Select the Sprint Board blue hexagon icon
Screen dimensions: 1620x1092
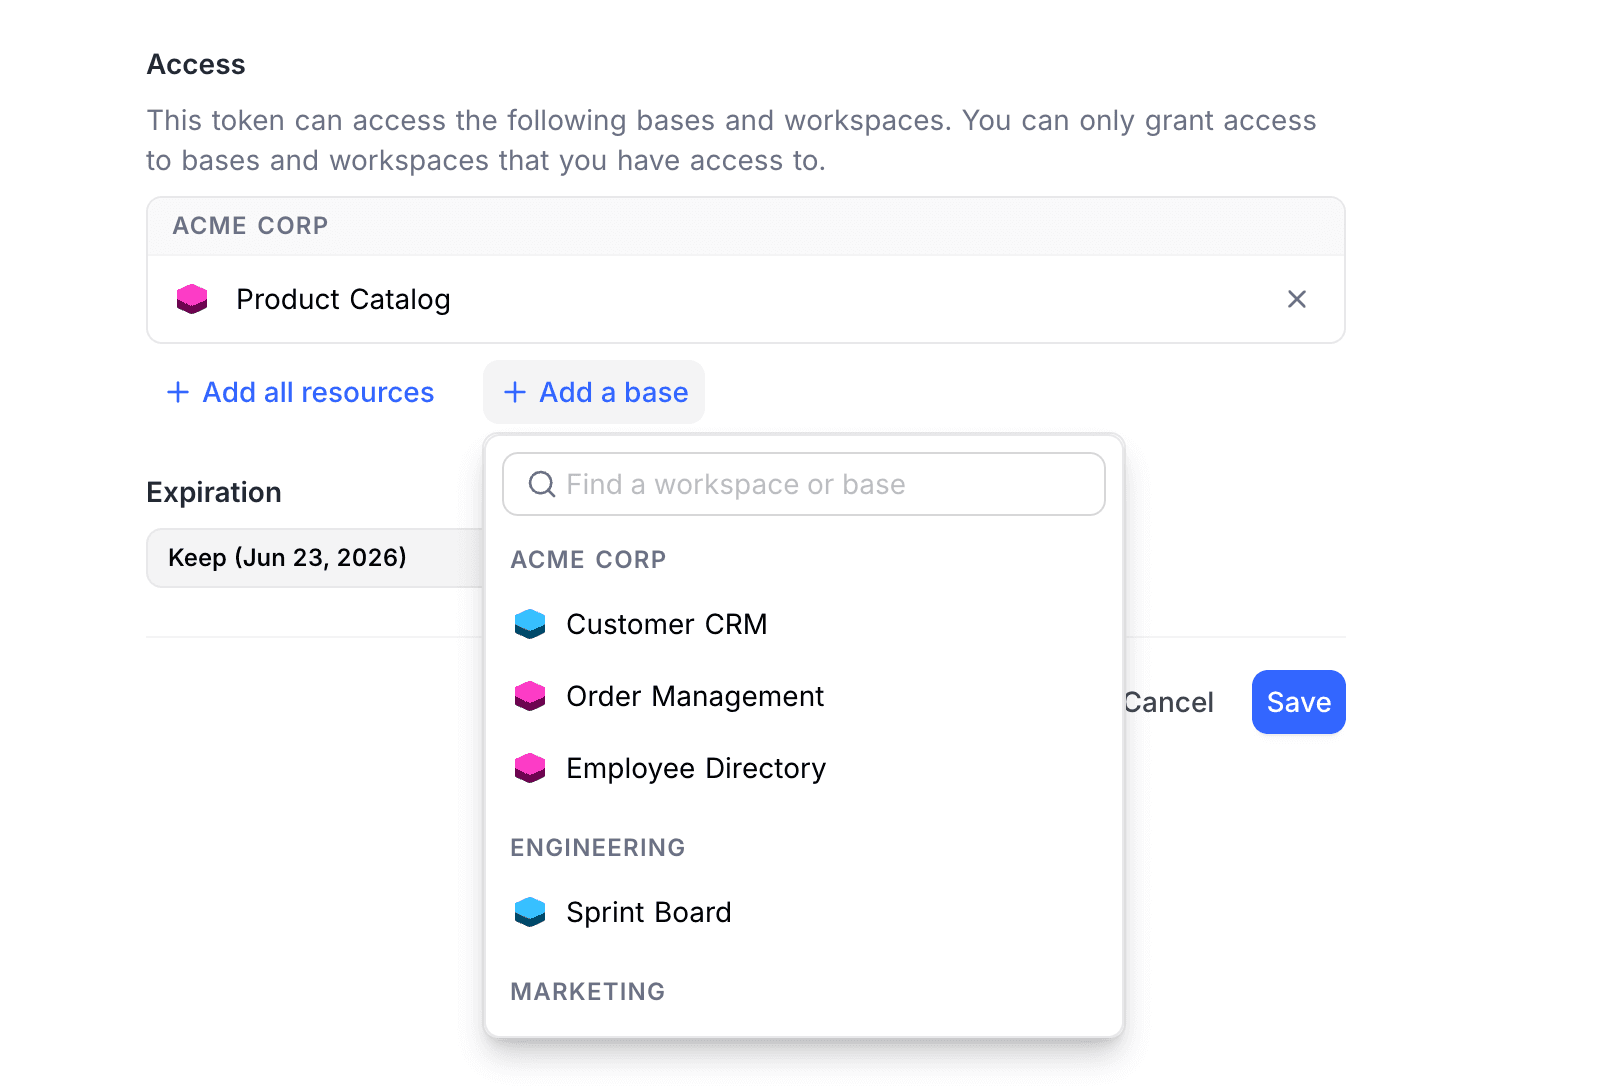[x=531, y=911]
